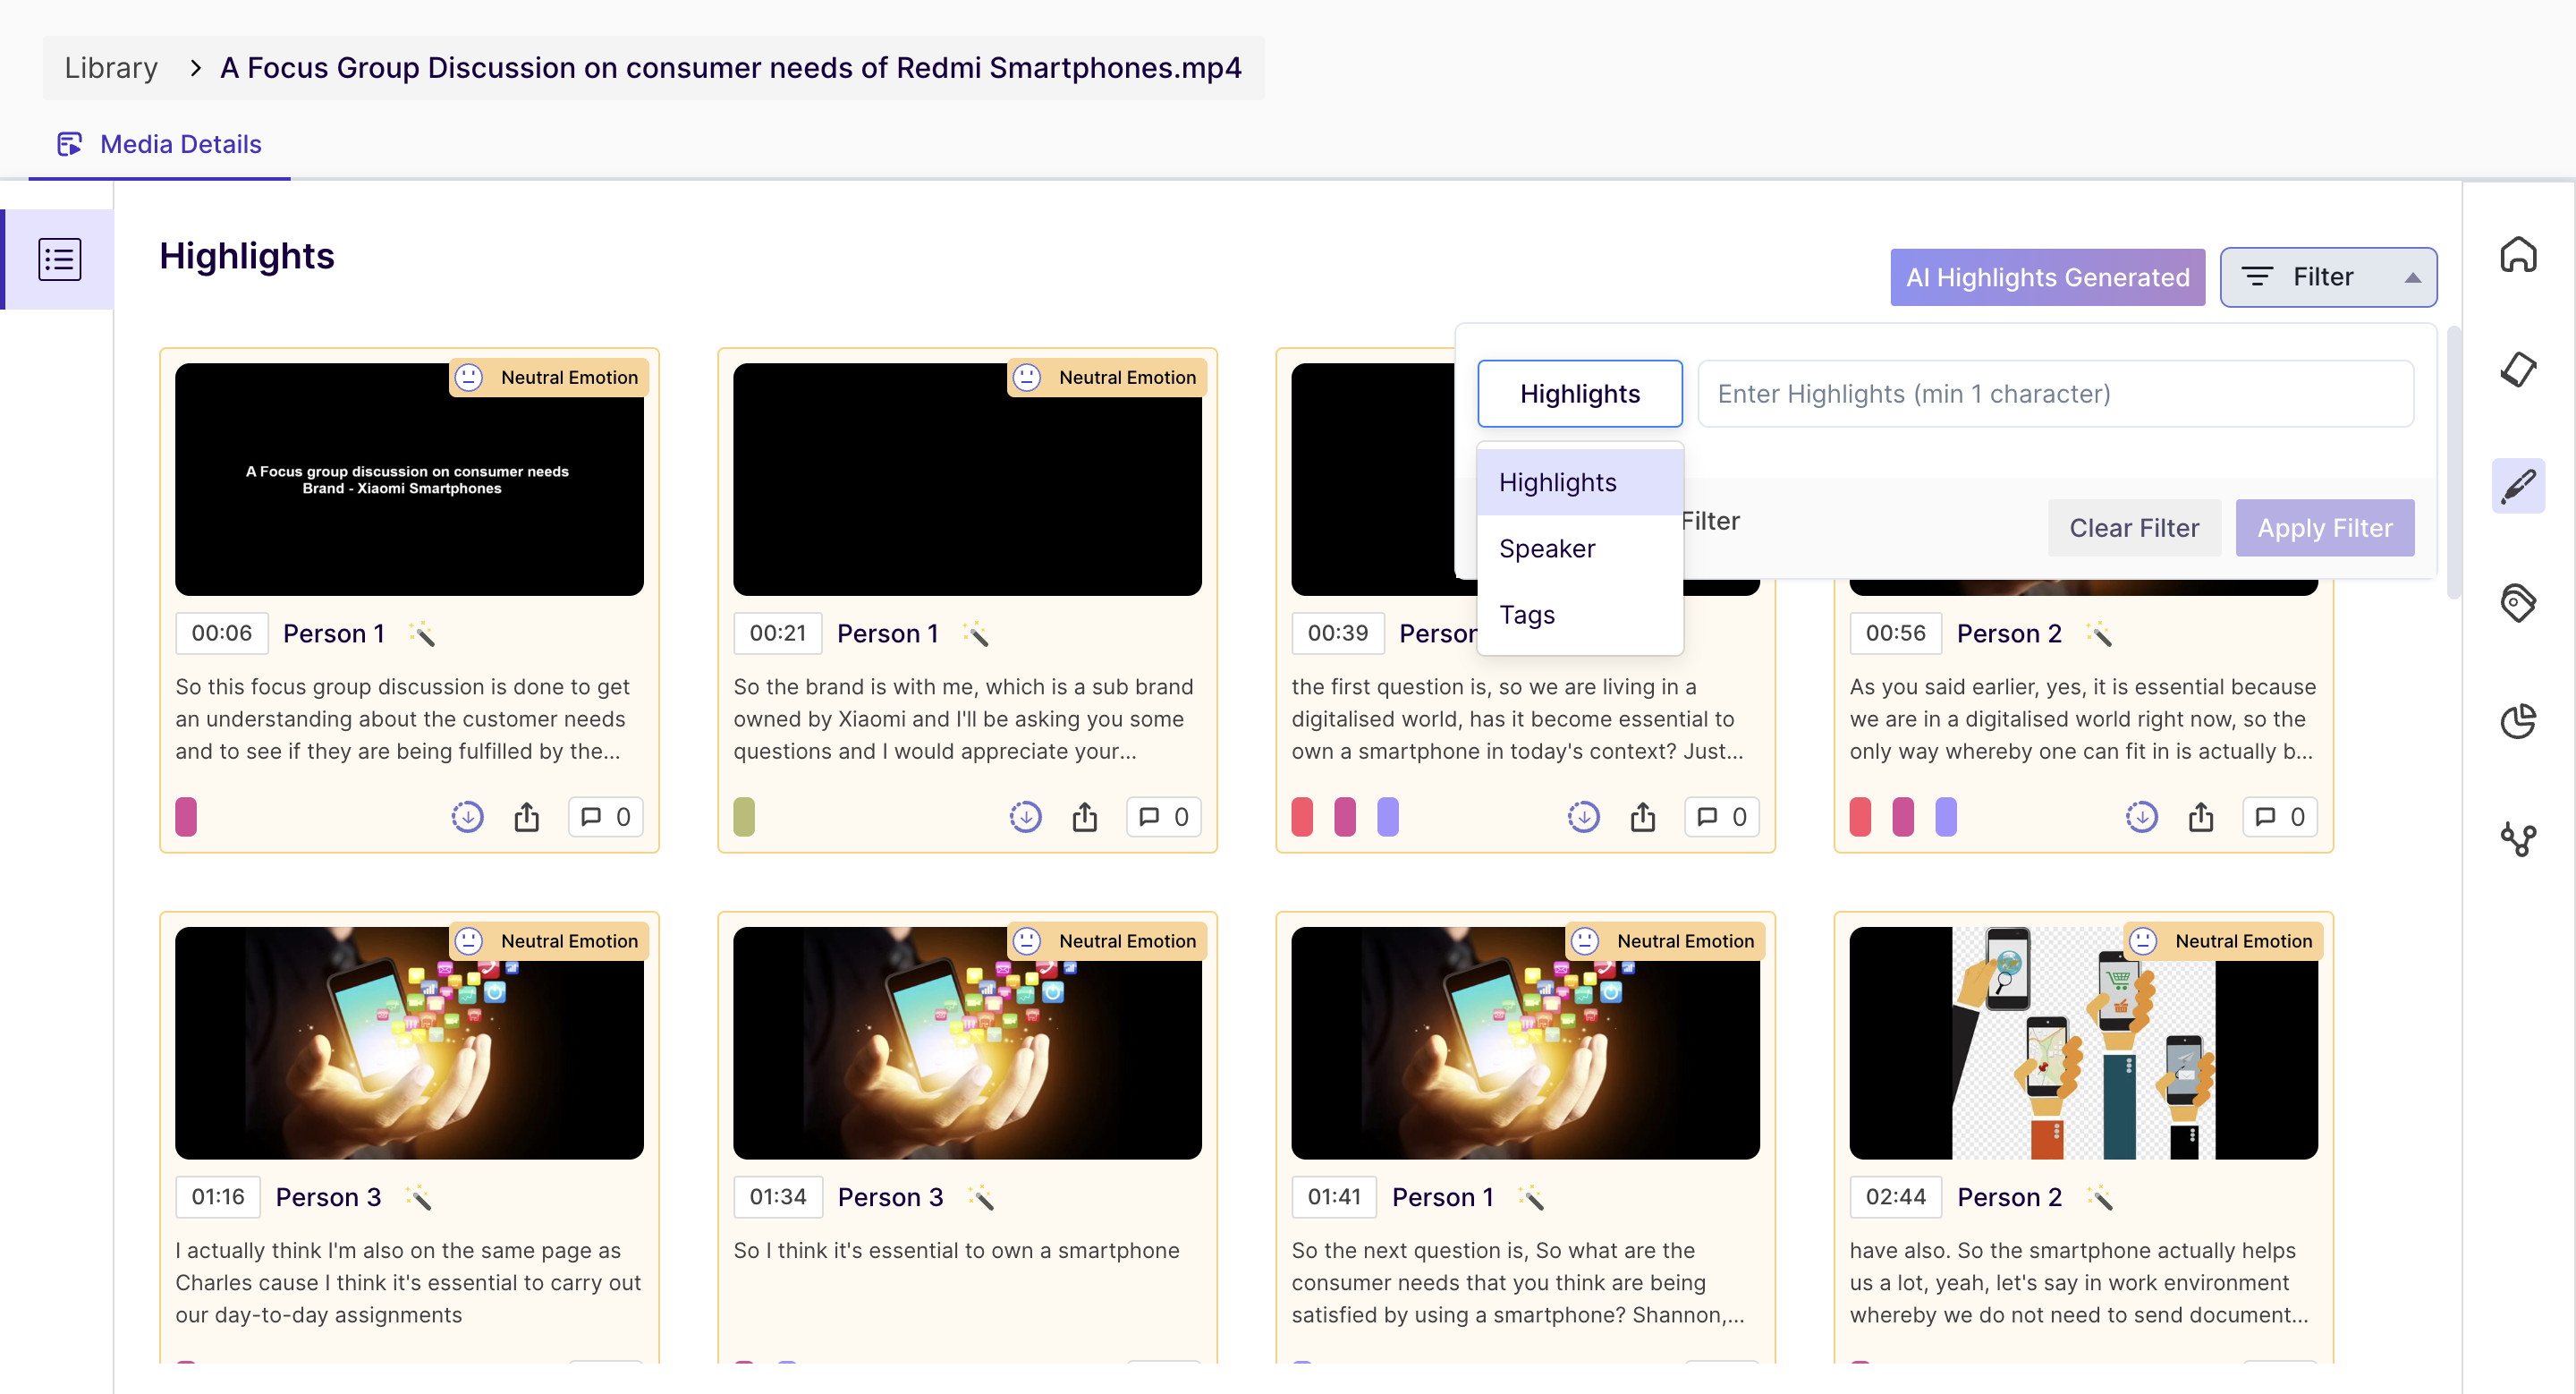Open comments on the 00:39 highlight
This screenshot has width=2576, height=1394.
1721,817
